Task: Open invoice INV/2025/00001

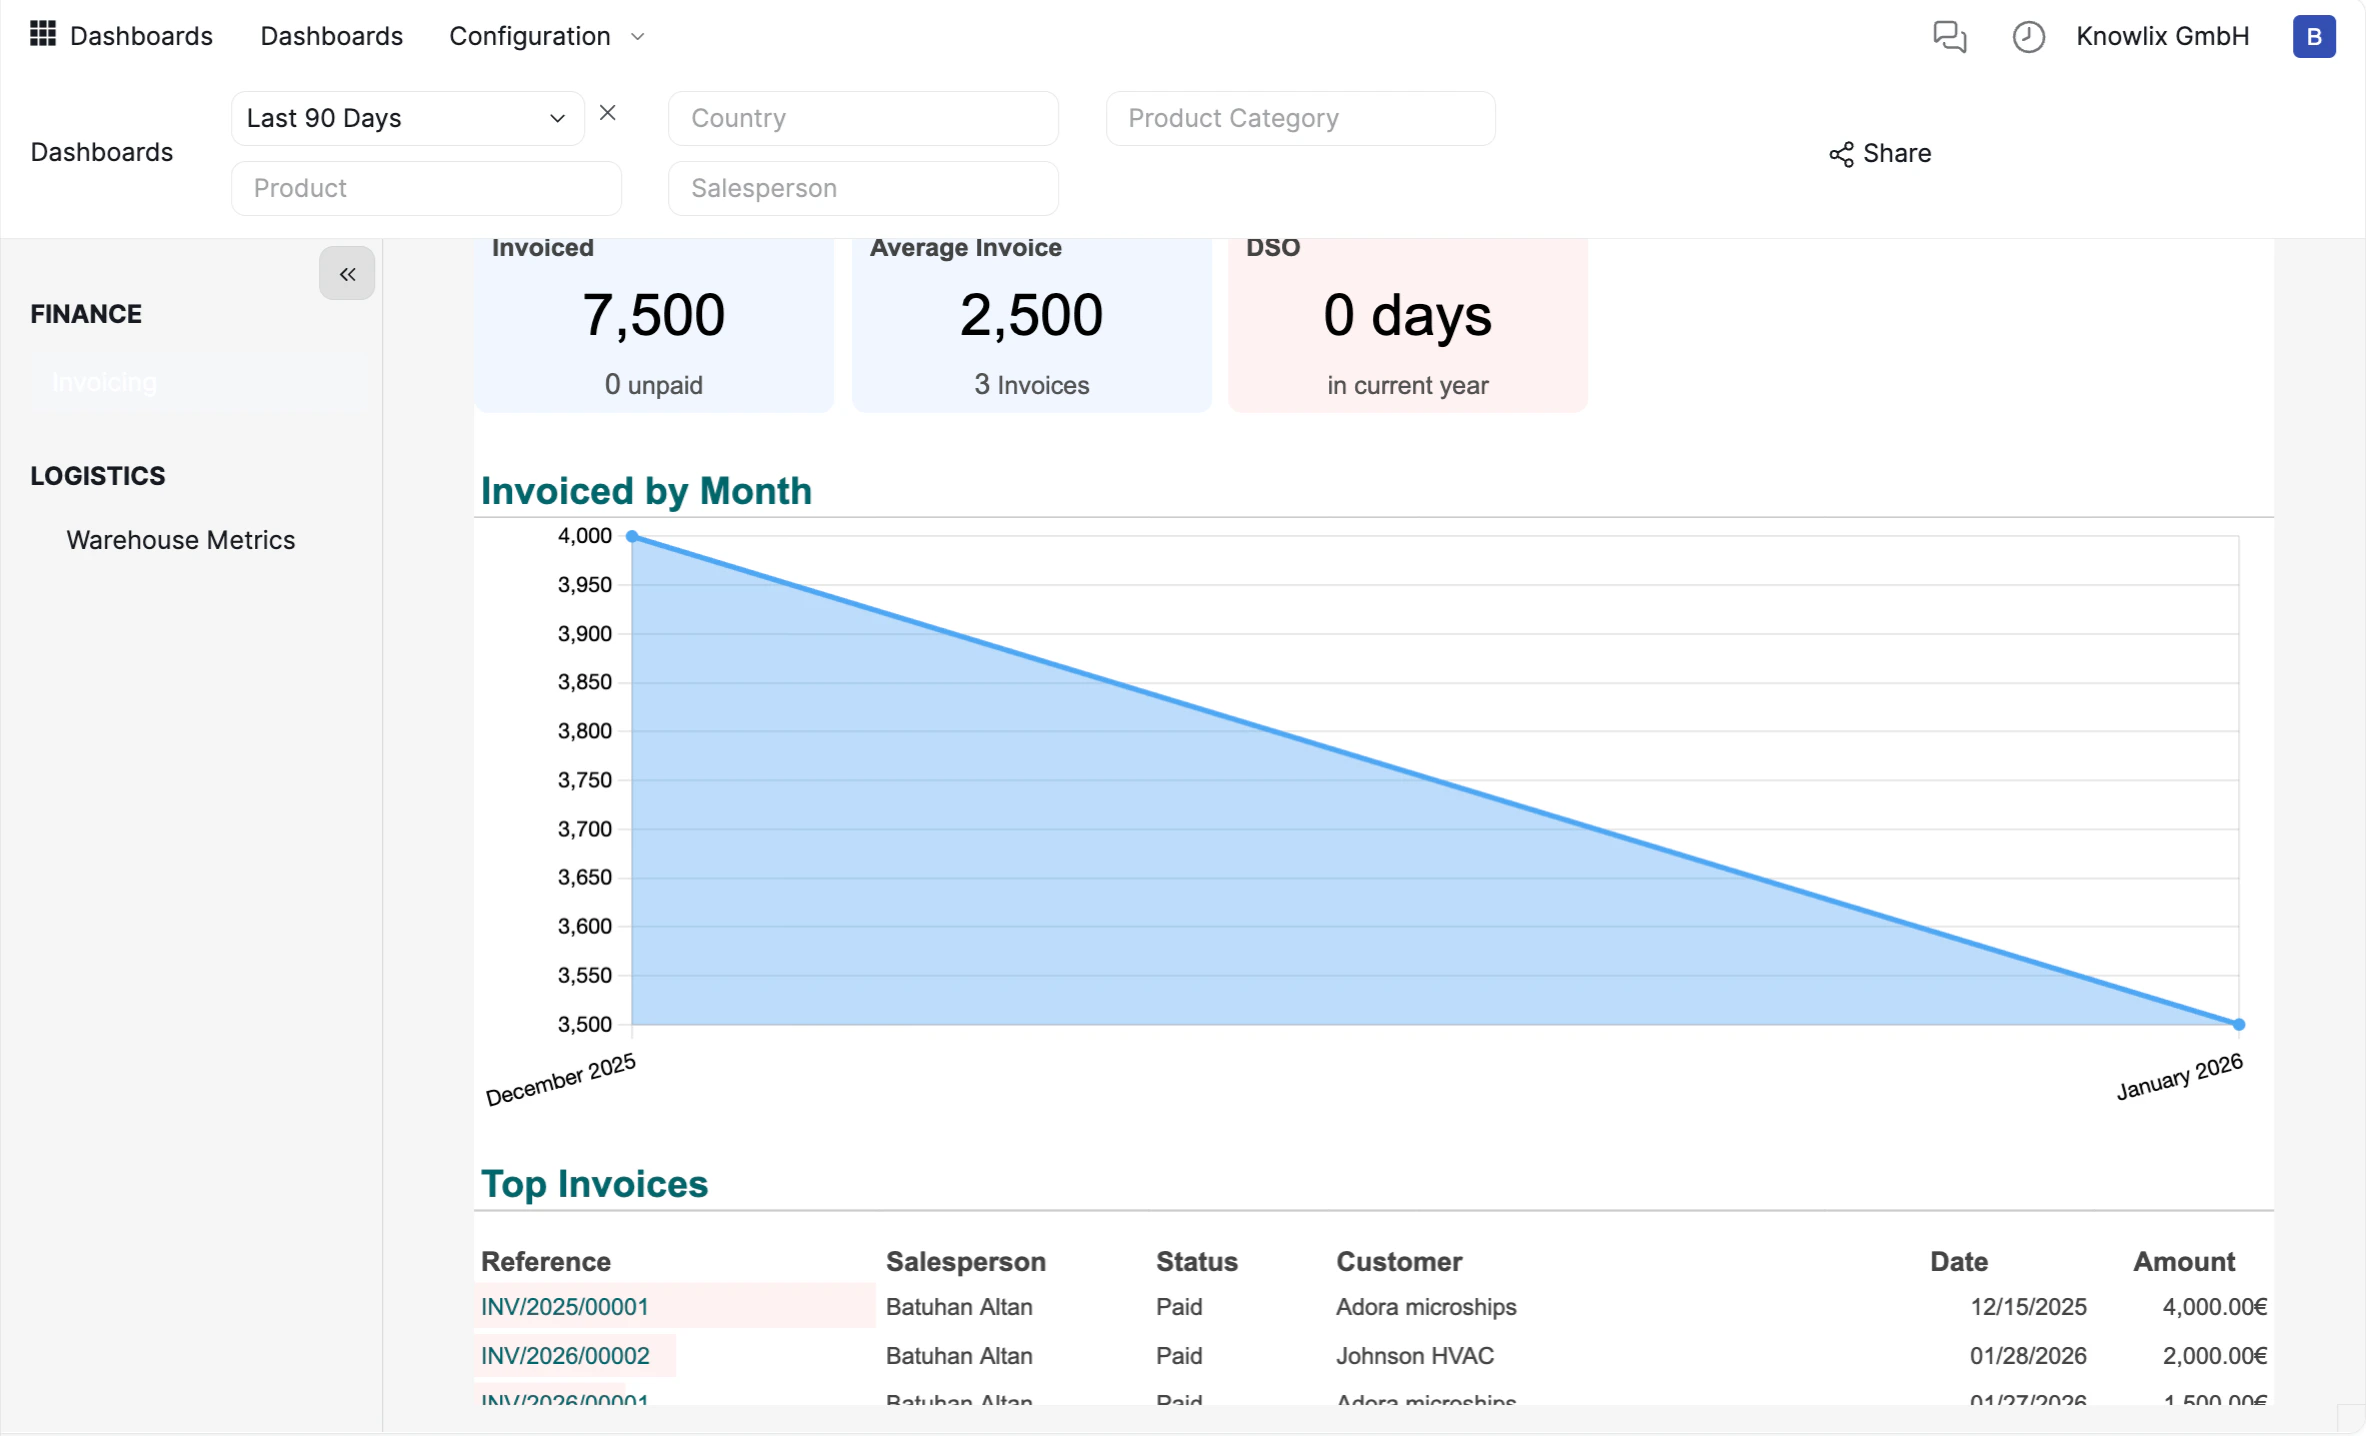Action: tap(565, 1306)
